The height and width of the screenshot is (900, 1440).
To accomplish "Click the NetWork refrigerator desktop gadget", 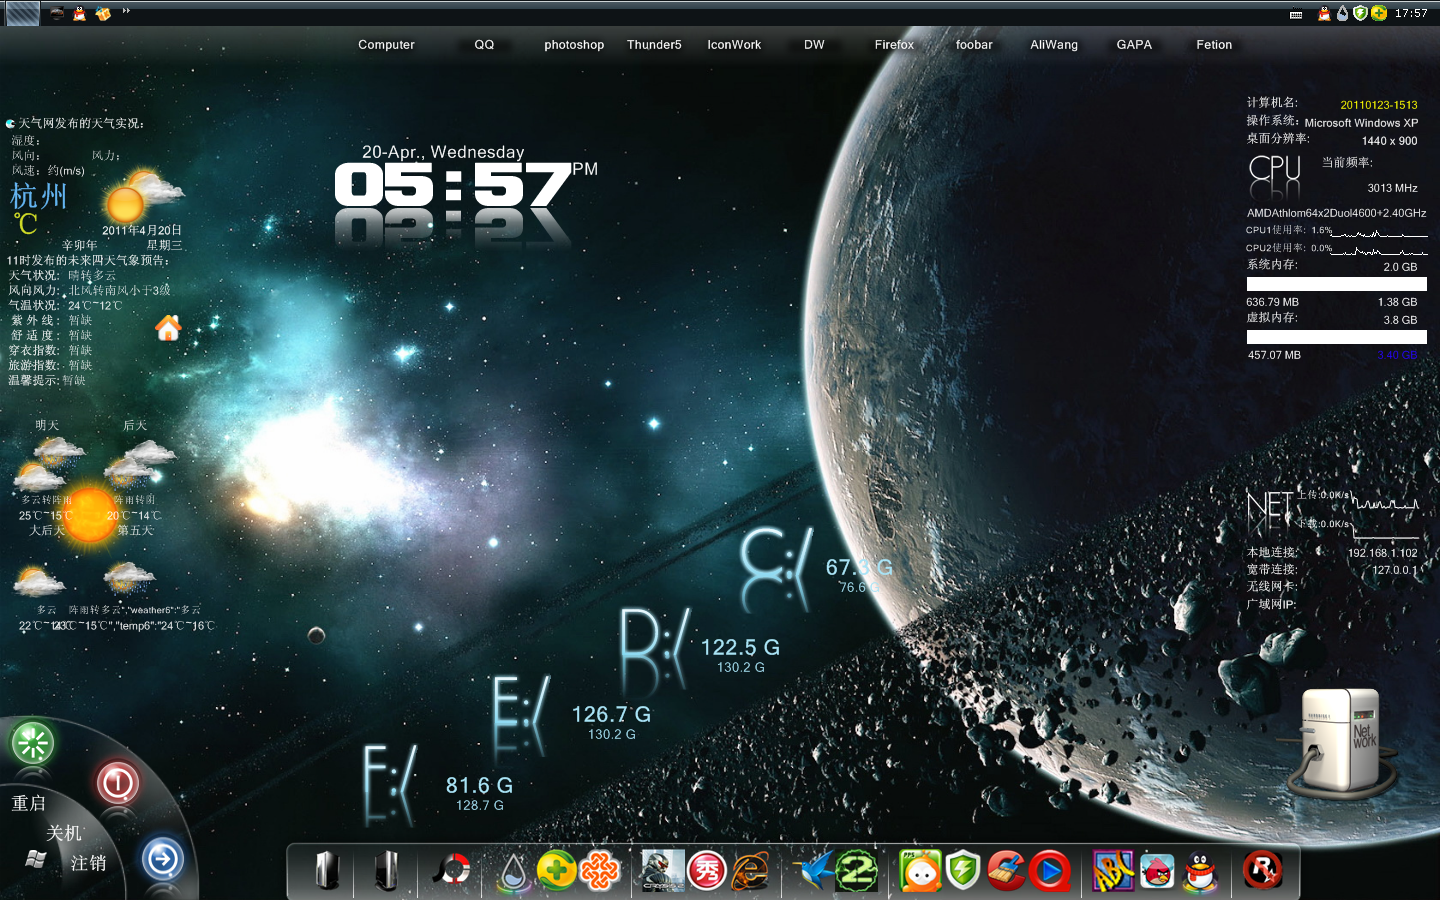I will [1341, 742].
